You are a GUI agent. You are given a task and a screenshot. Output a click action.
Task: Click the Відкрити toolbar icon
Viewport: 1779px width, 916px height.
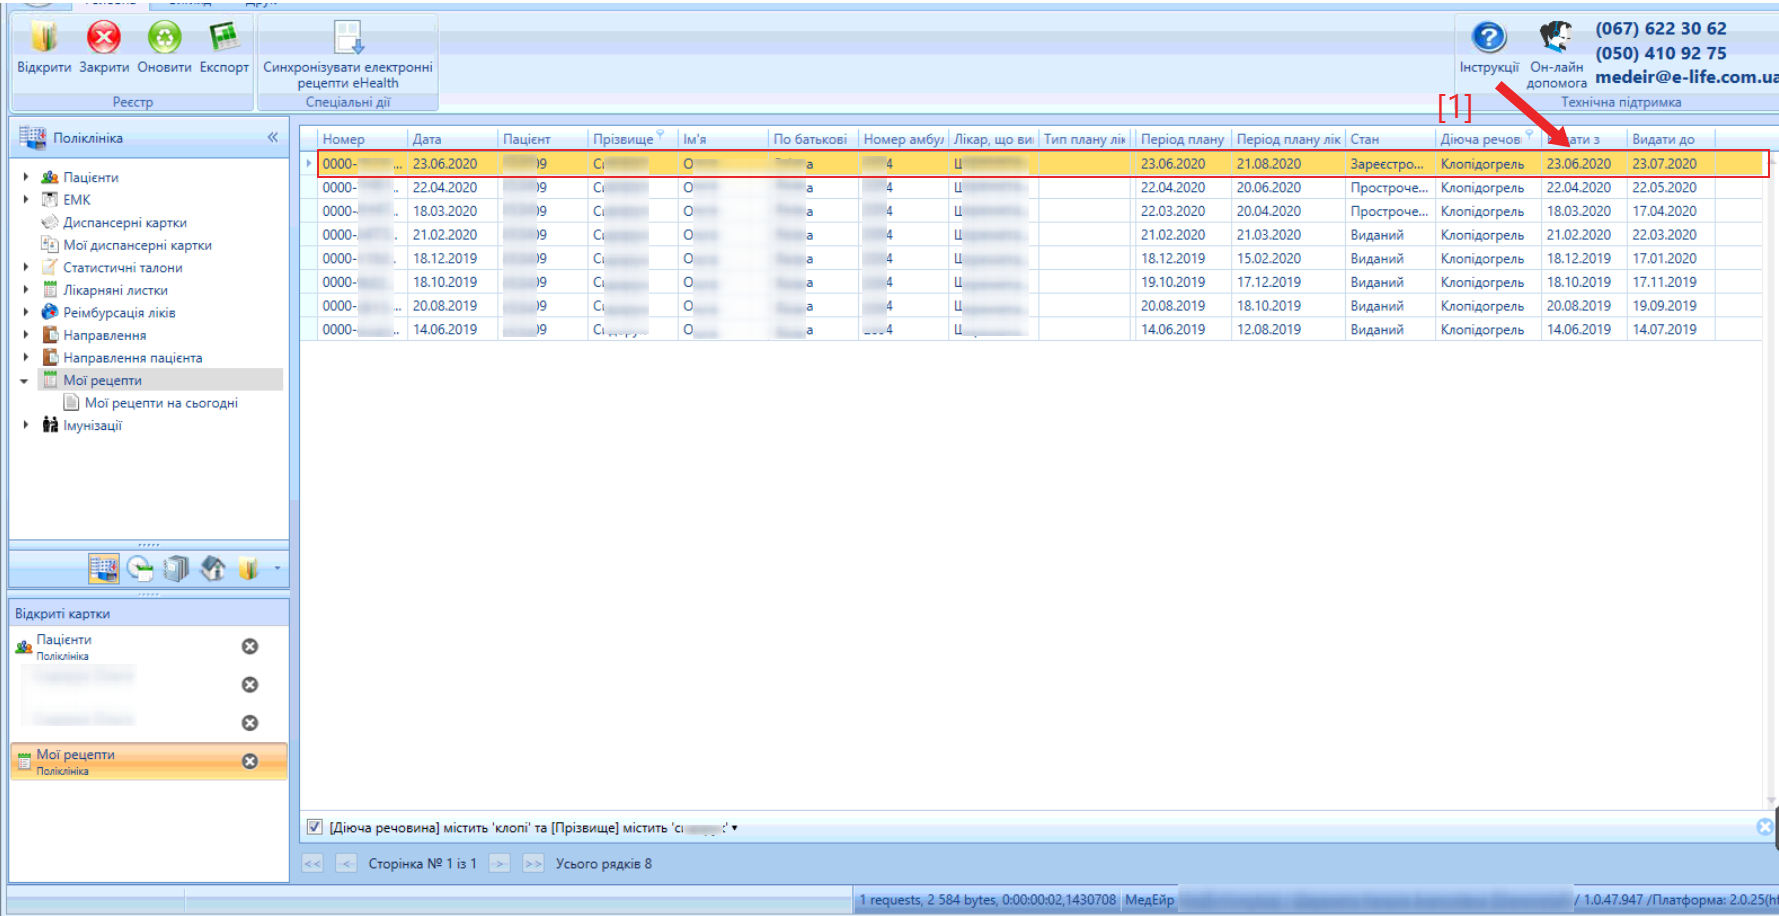[x=44, y=38]
